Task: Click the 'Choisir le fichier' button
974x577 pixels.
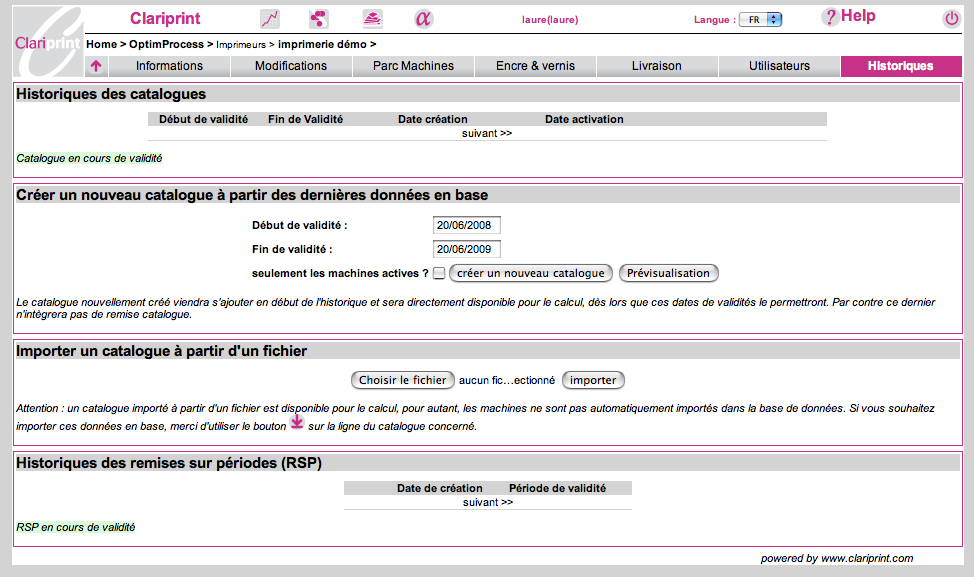Action: tap(402, 380)
